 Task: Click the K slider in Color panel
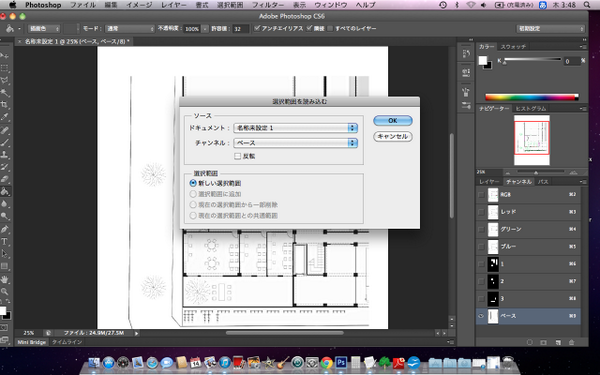pyautogui.click(x=533, y=60)
